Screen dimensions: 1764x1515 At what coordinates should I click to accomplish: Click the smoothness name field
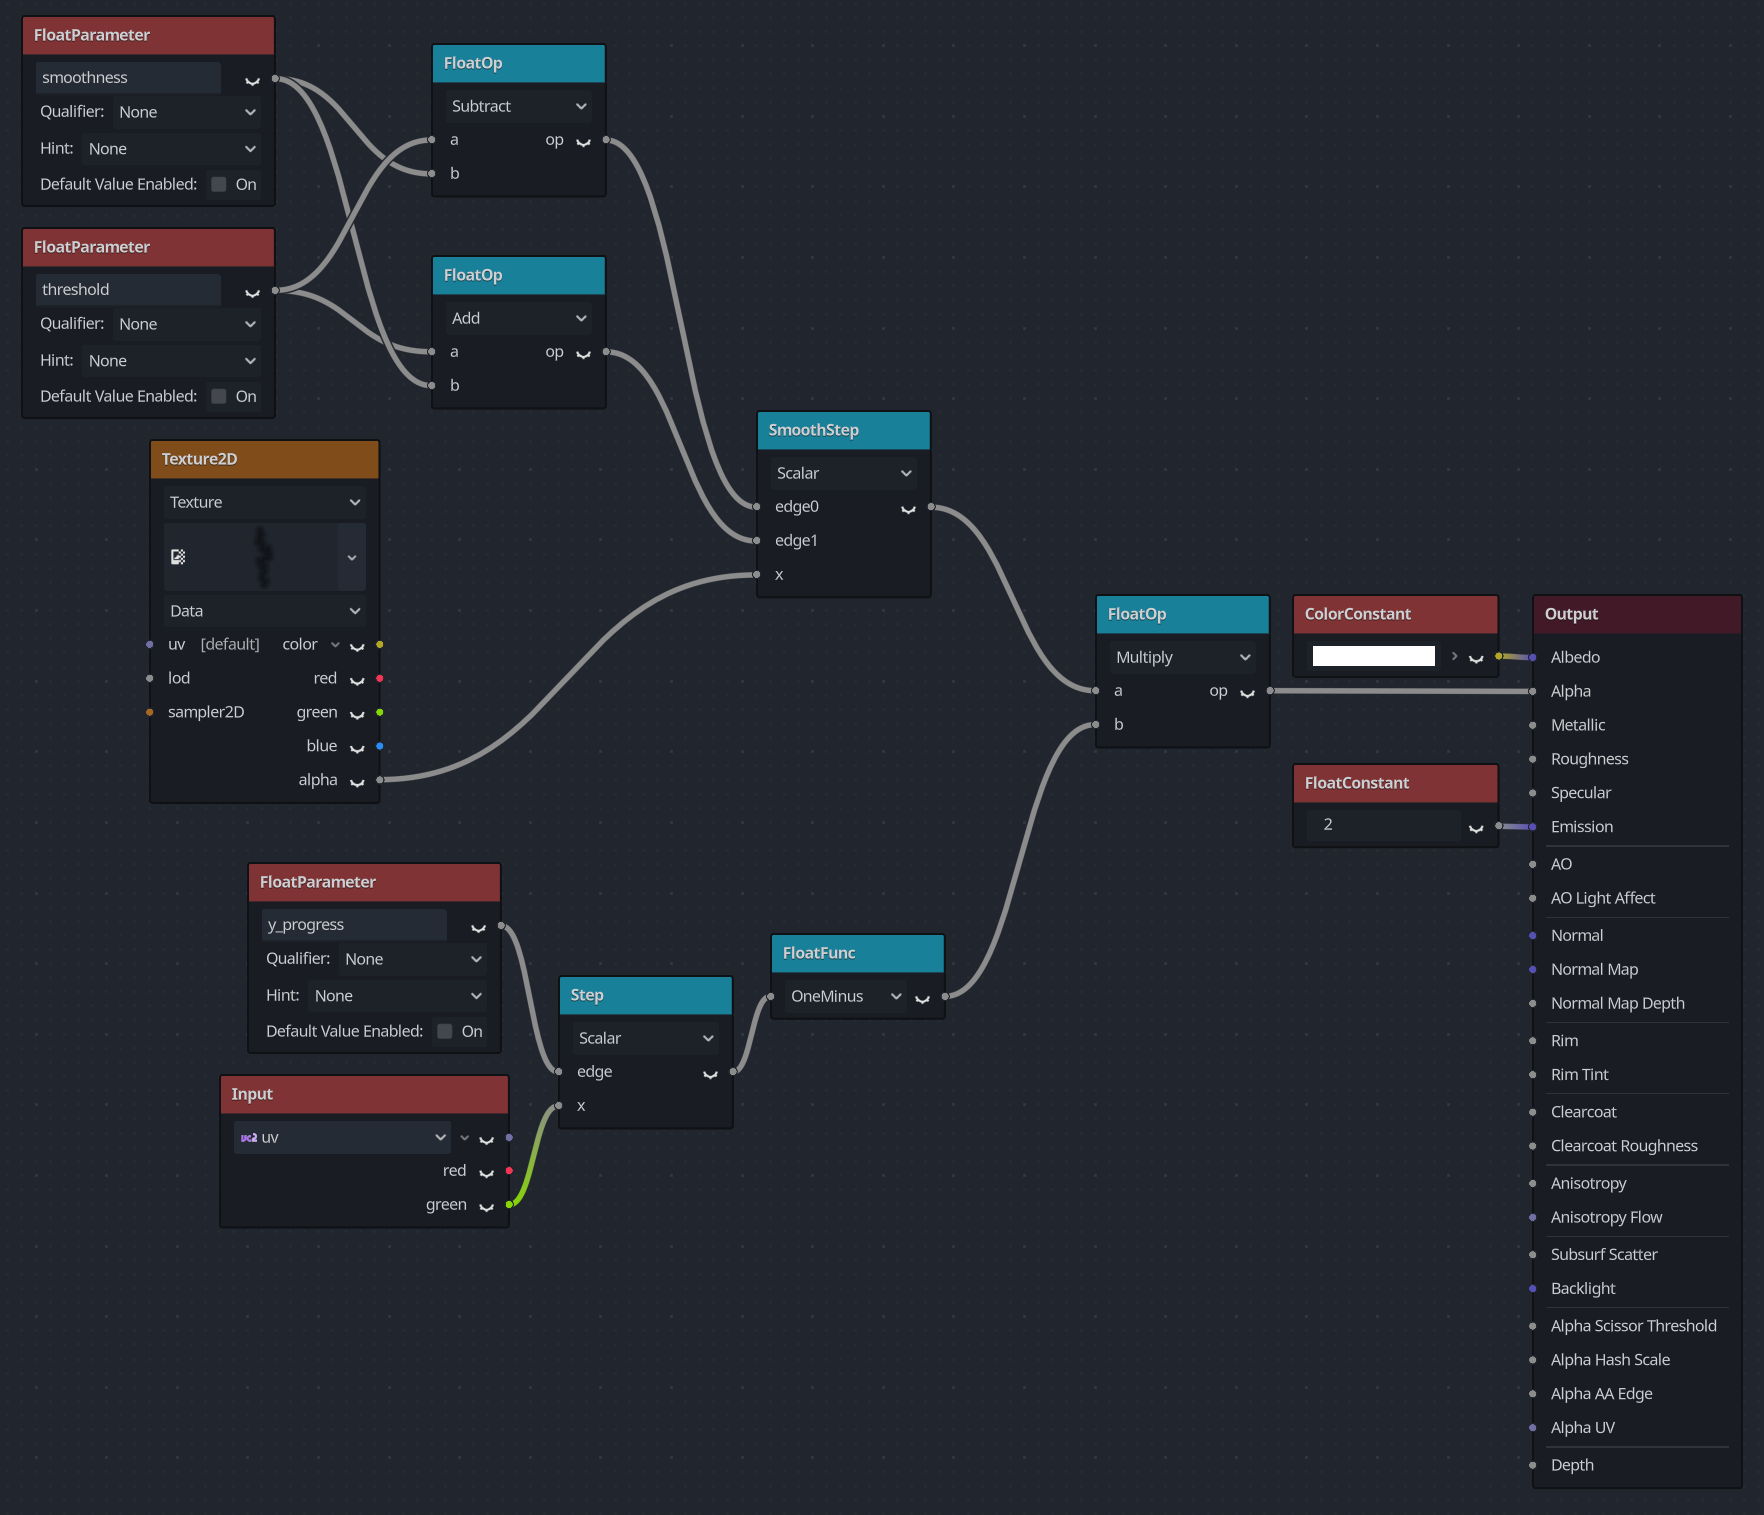pos(128,78)
